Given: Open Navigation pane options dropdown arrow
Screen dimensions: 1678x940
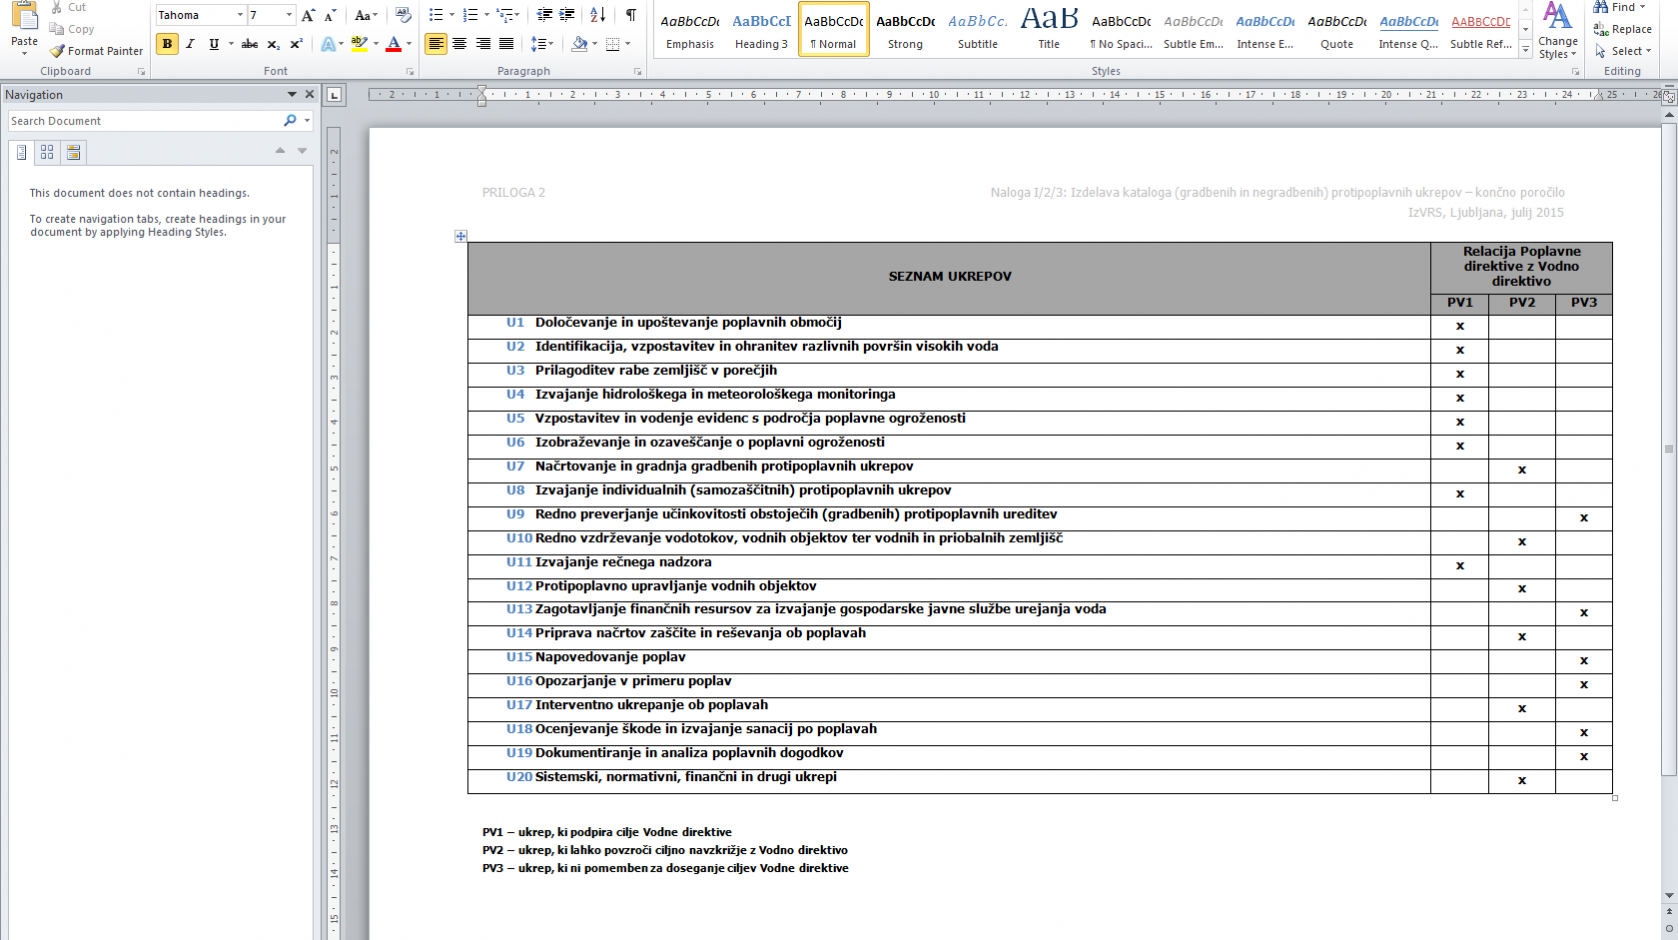Looking at the screenshot, I should 292,95.
